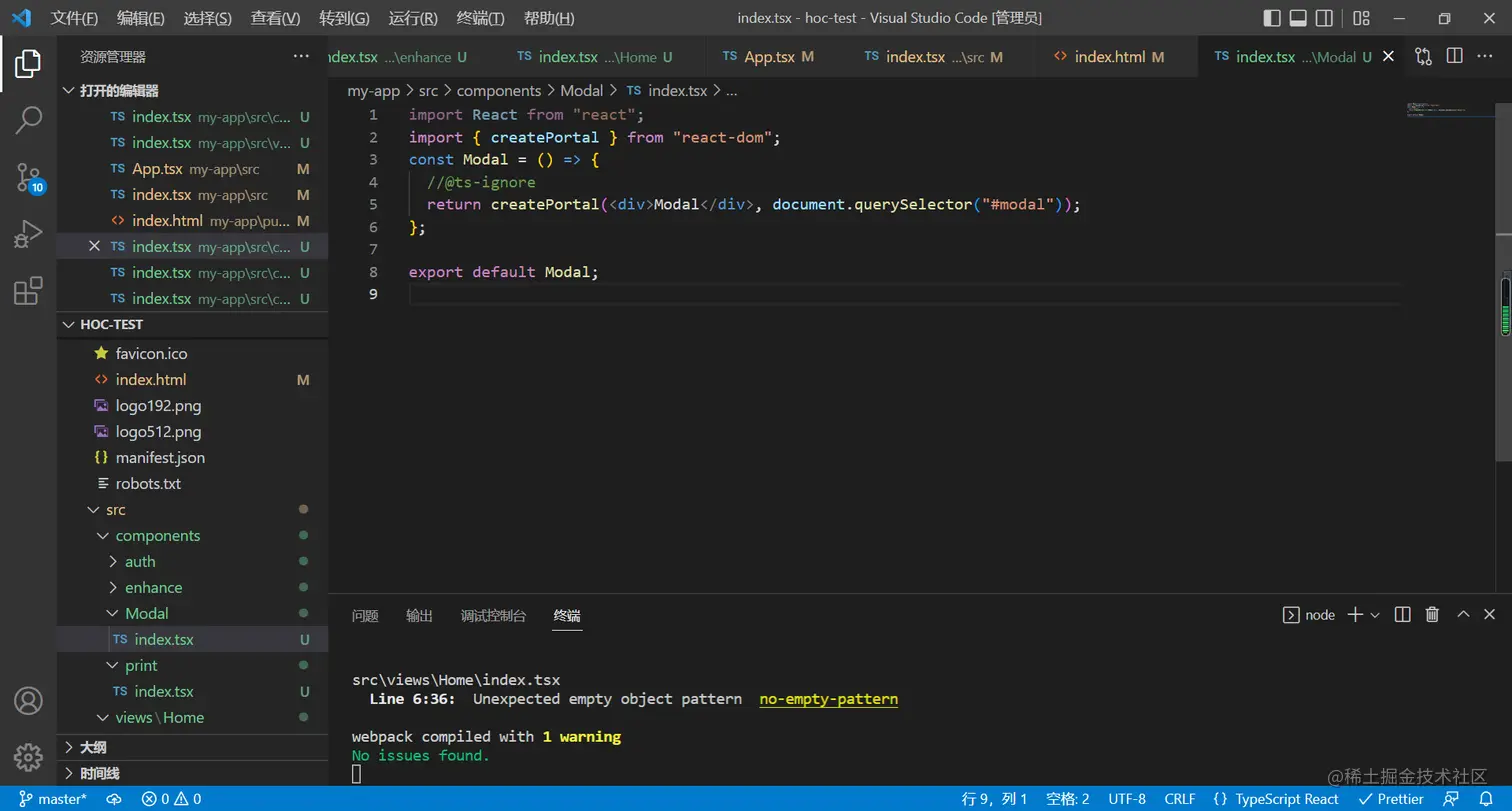Click synchronize changes cloud icon
This screenshot has height=811, width=1512.
(x=114, y=799)
